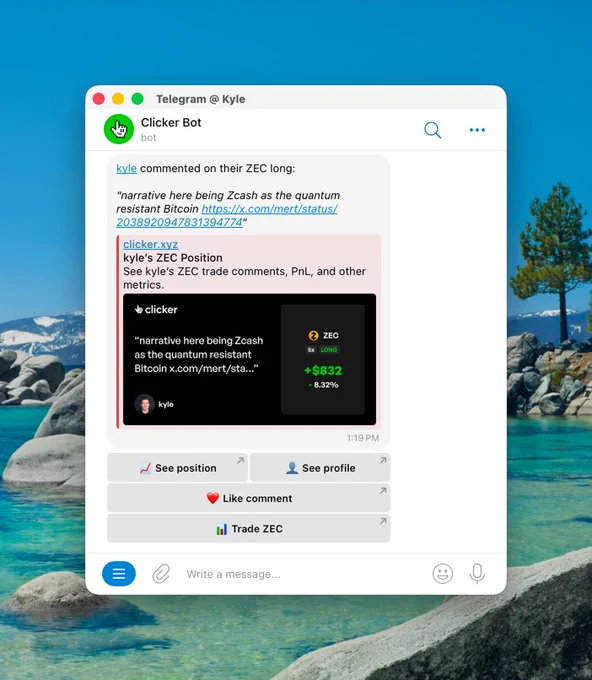Open search in Clicker Bot chat
Image resolution: width=592 pixels, height=680 pixels.
(x=432, y=130)
